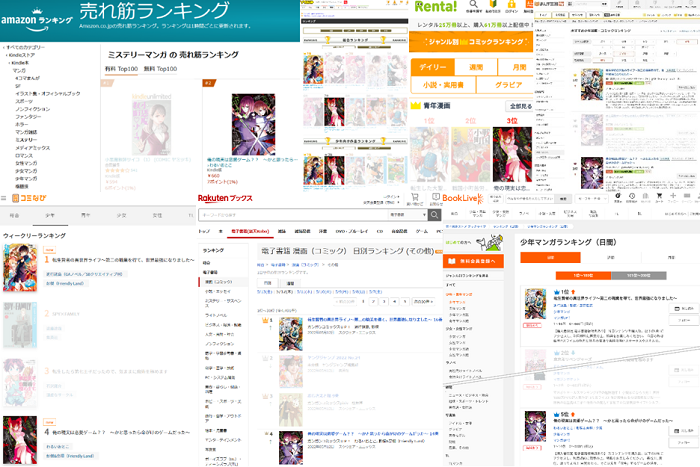Click the コミなび logo
The height and width of the screenshot is (467, 700).
29,198
